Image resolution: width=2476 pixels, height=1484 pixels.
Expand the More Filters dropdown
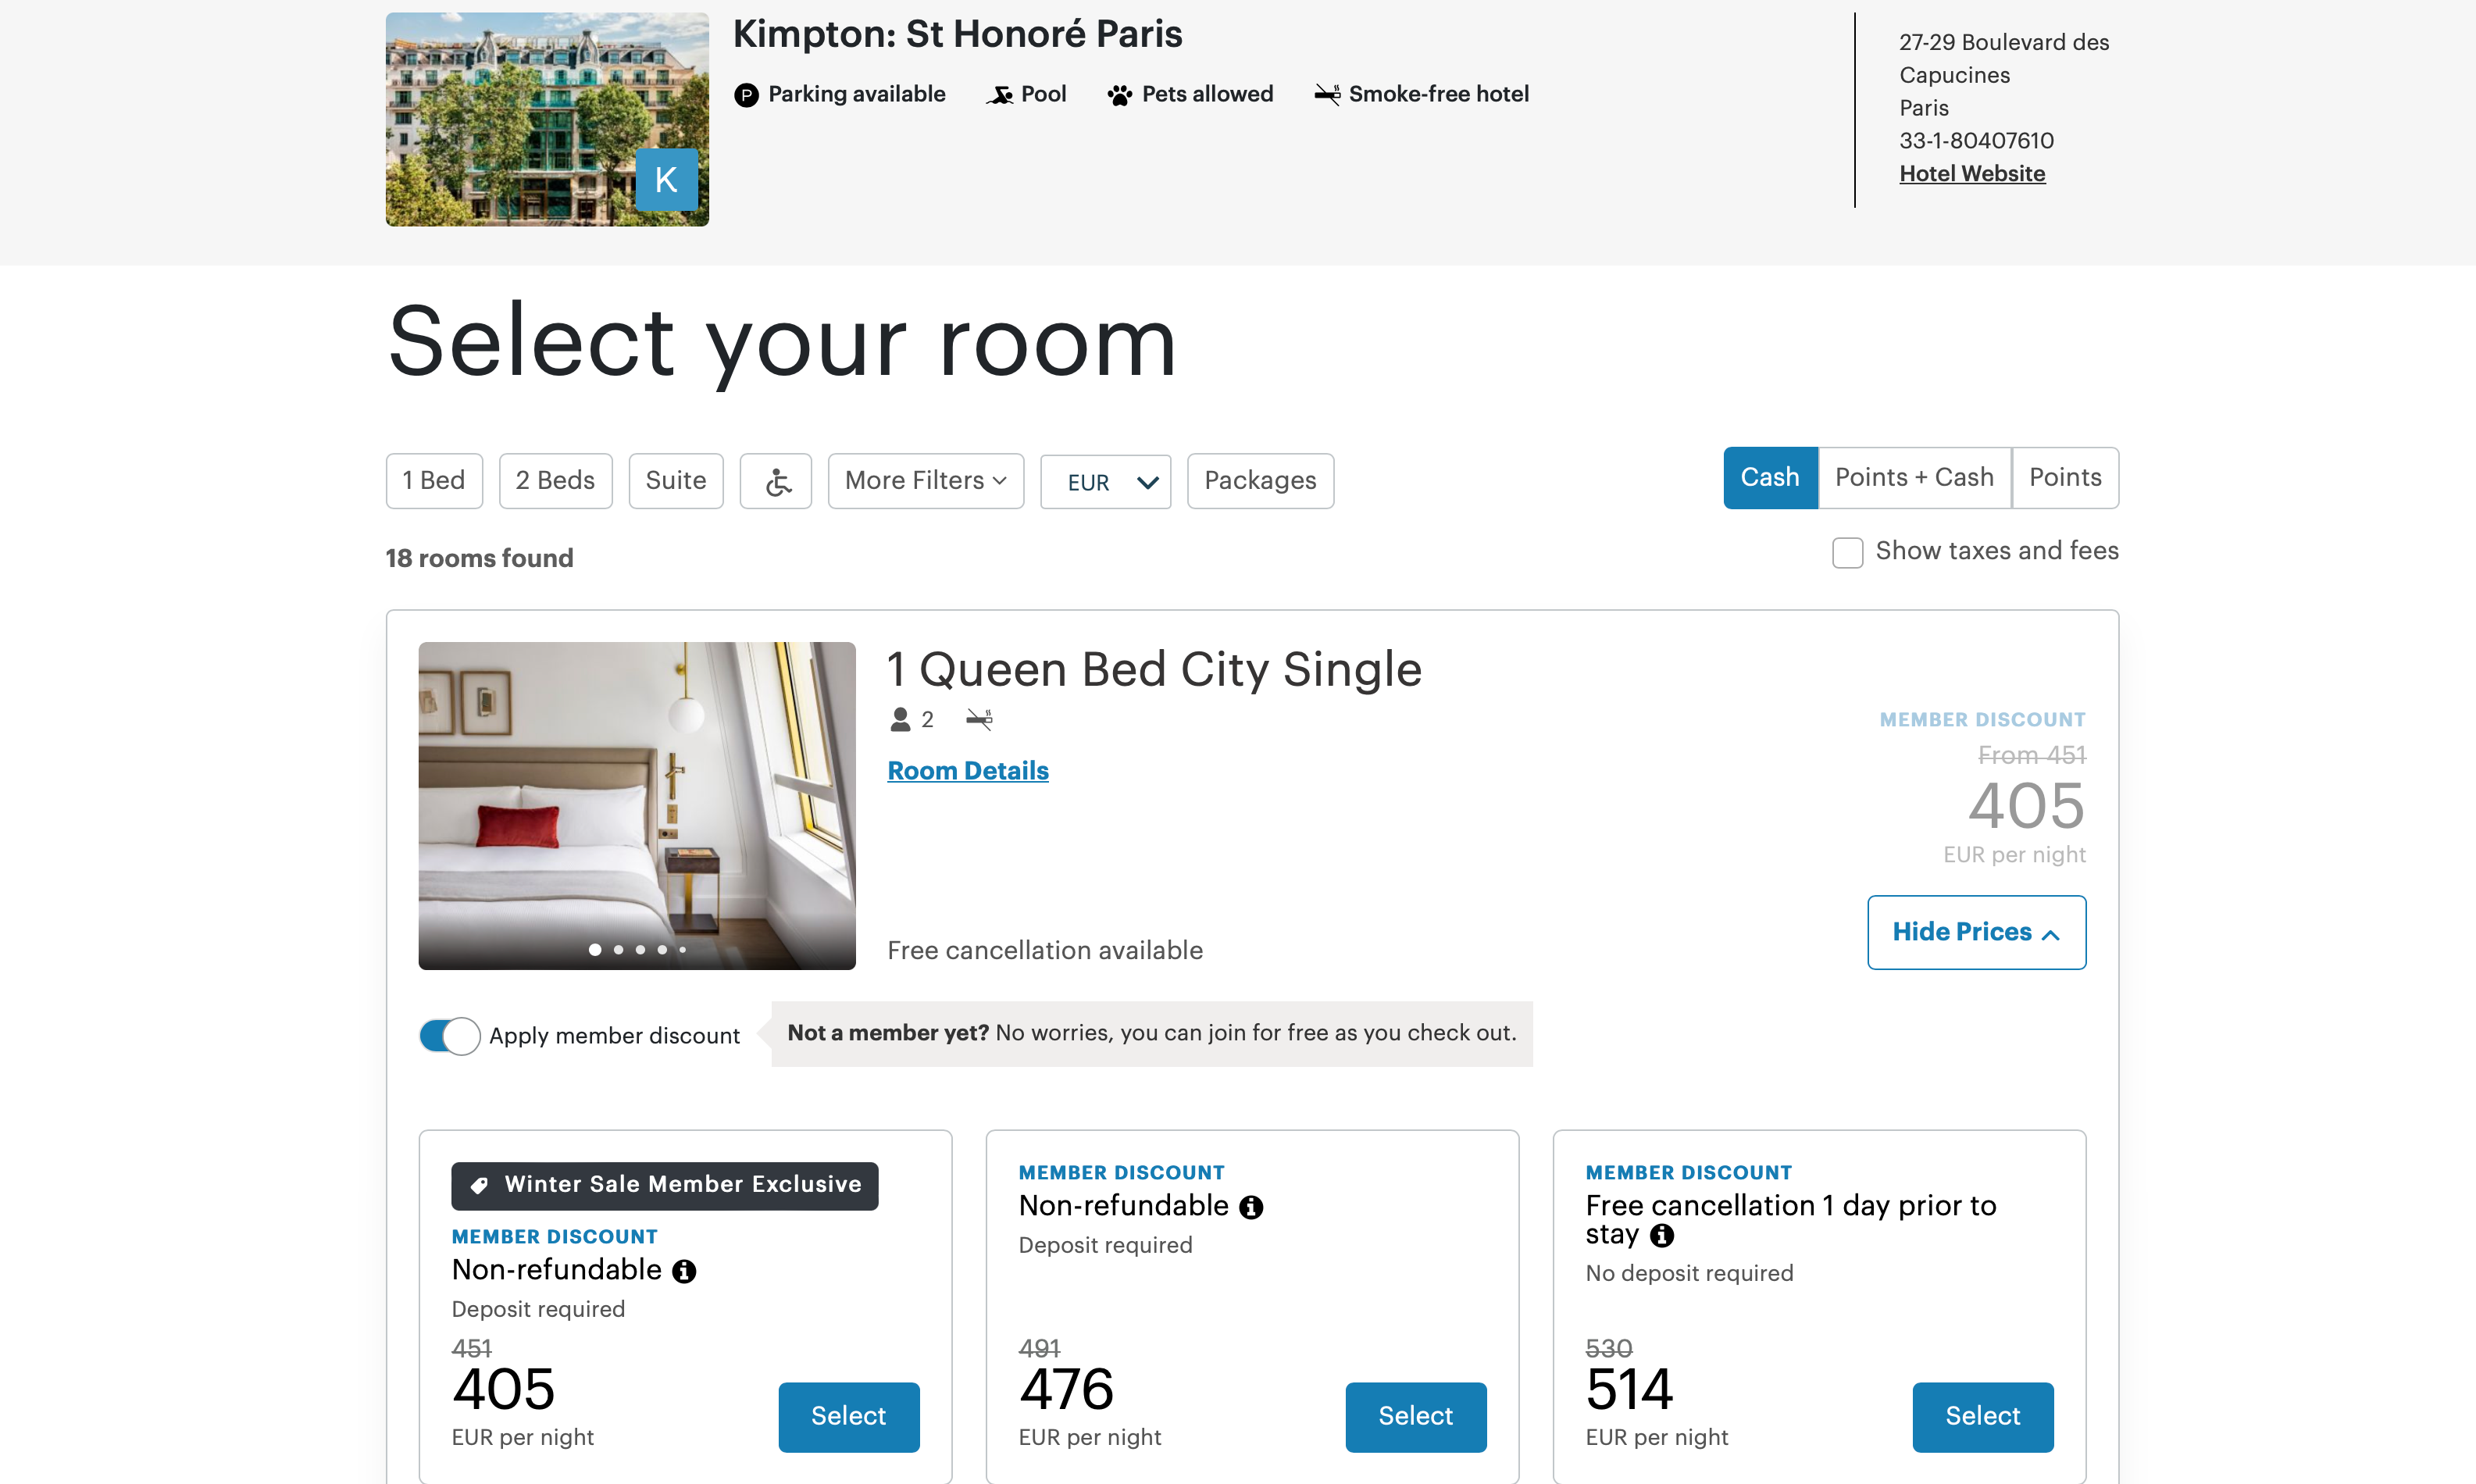[926, 481]
